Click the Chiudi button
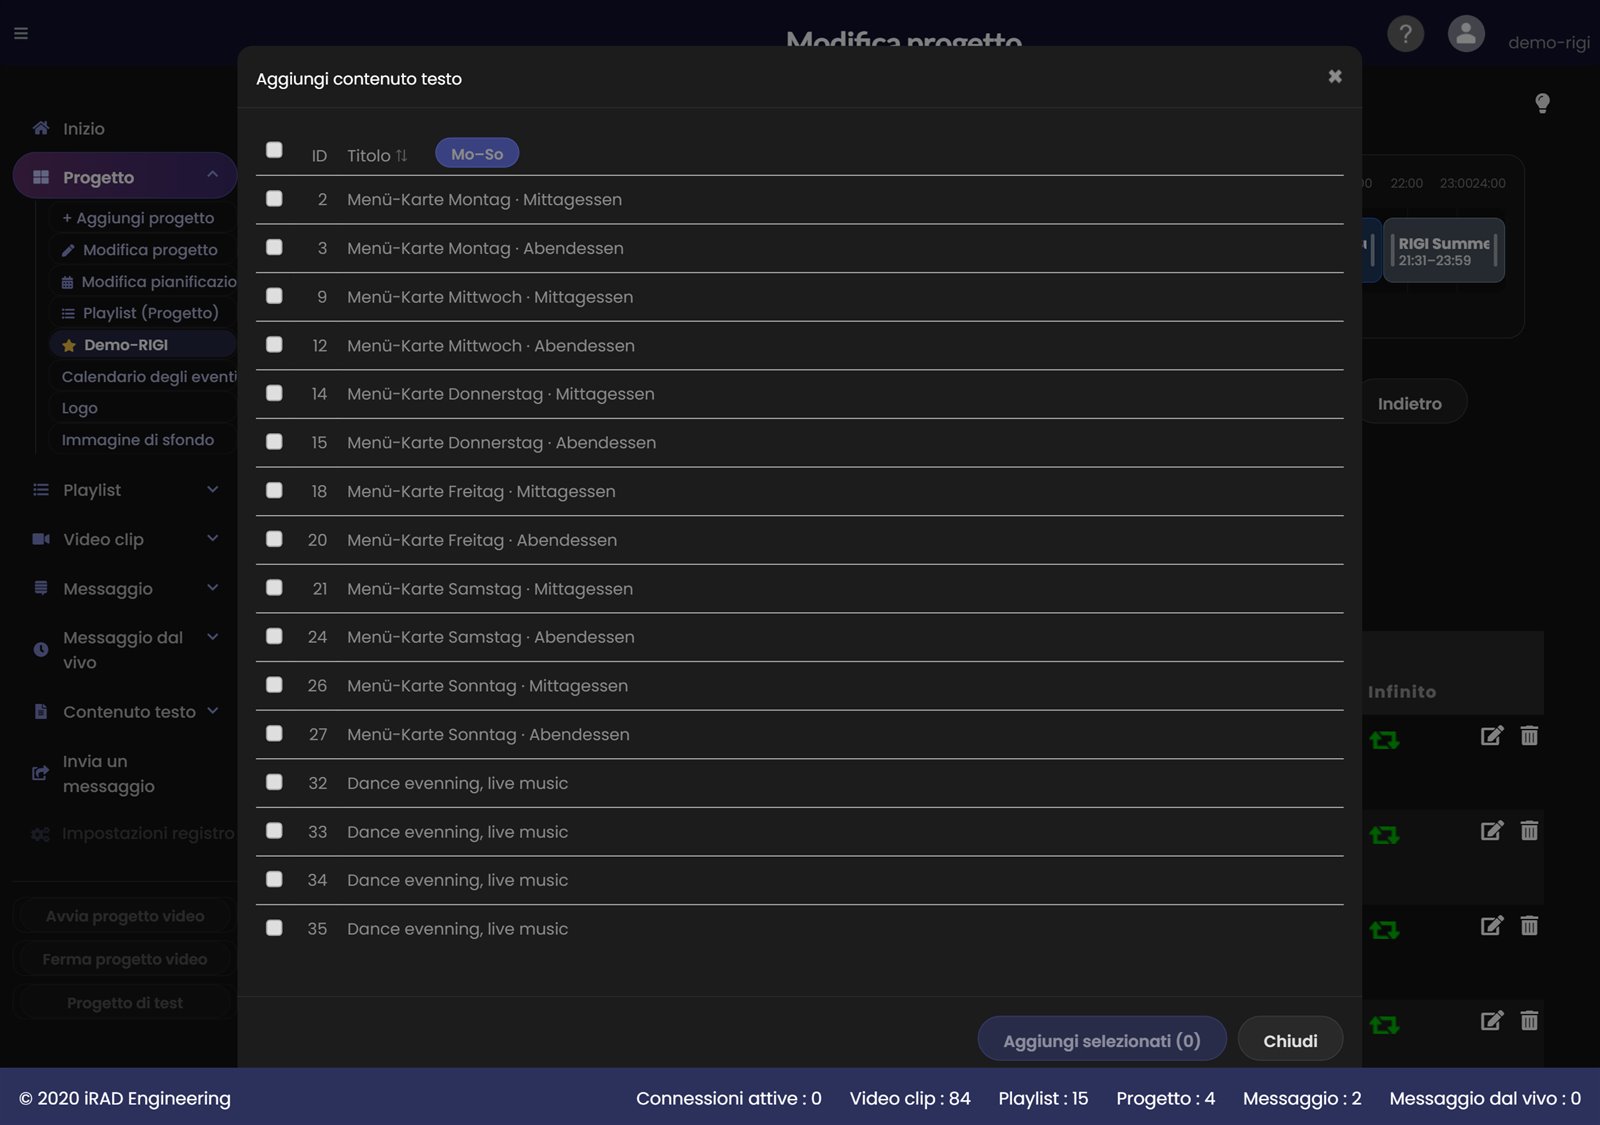Screen dimensions: 1600x1125 pyautogui.click(x=1290, y=1040)
